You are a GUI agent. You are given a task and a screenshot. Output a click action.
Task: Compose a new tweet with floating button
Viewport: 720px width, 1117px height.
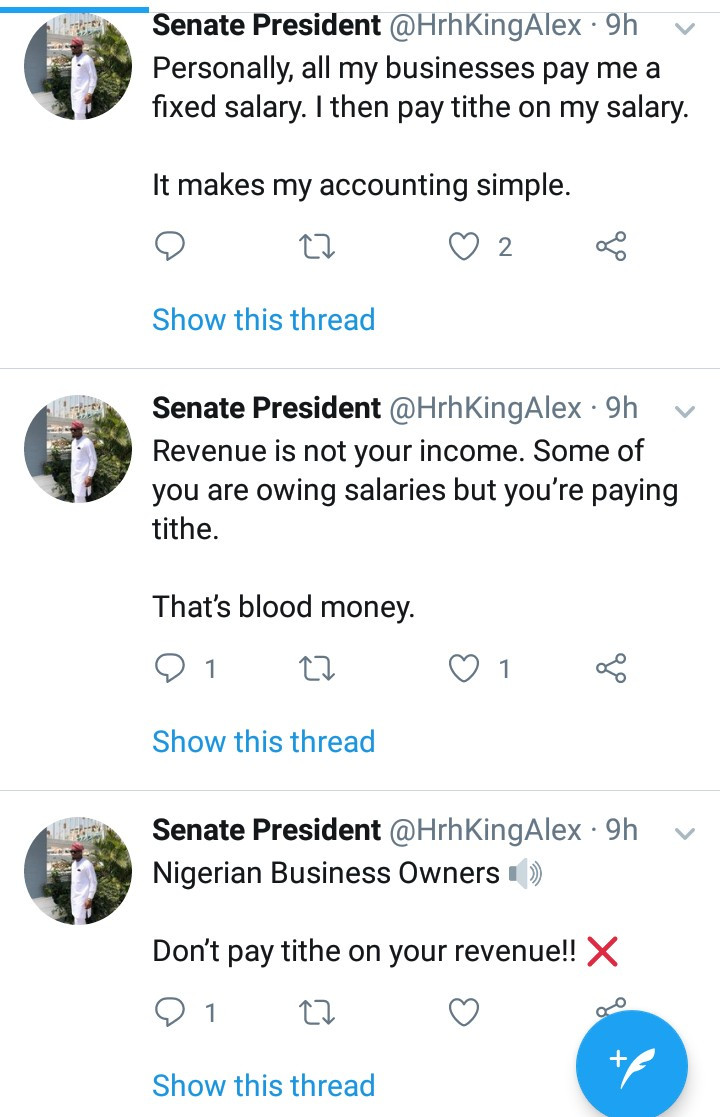[x=631, y=1064]
